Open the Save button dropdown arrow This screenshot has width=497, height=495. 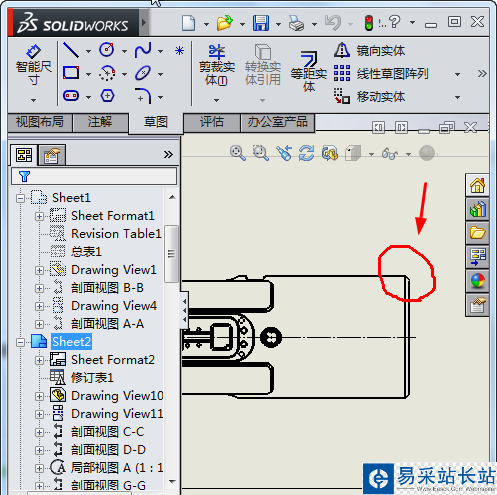[x=278, y=24]
